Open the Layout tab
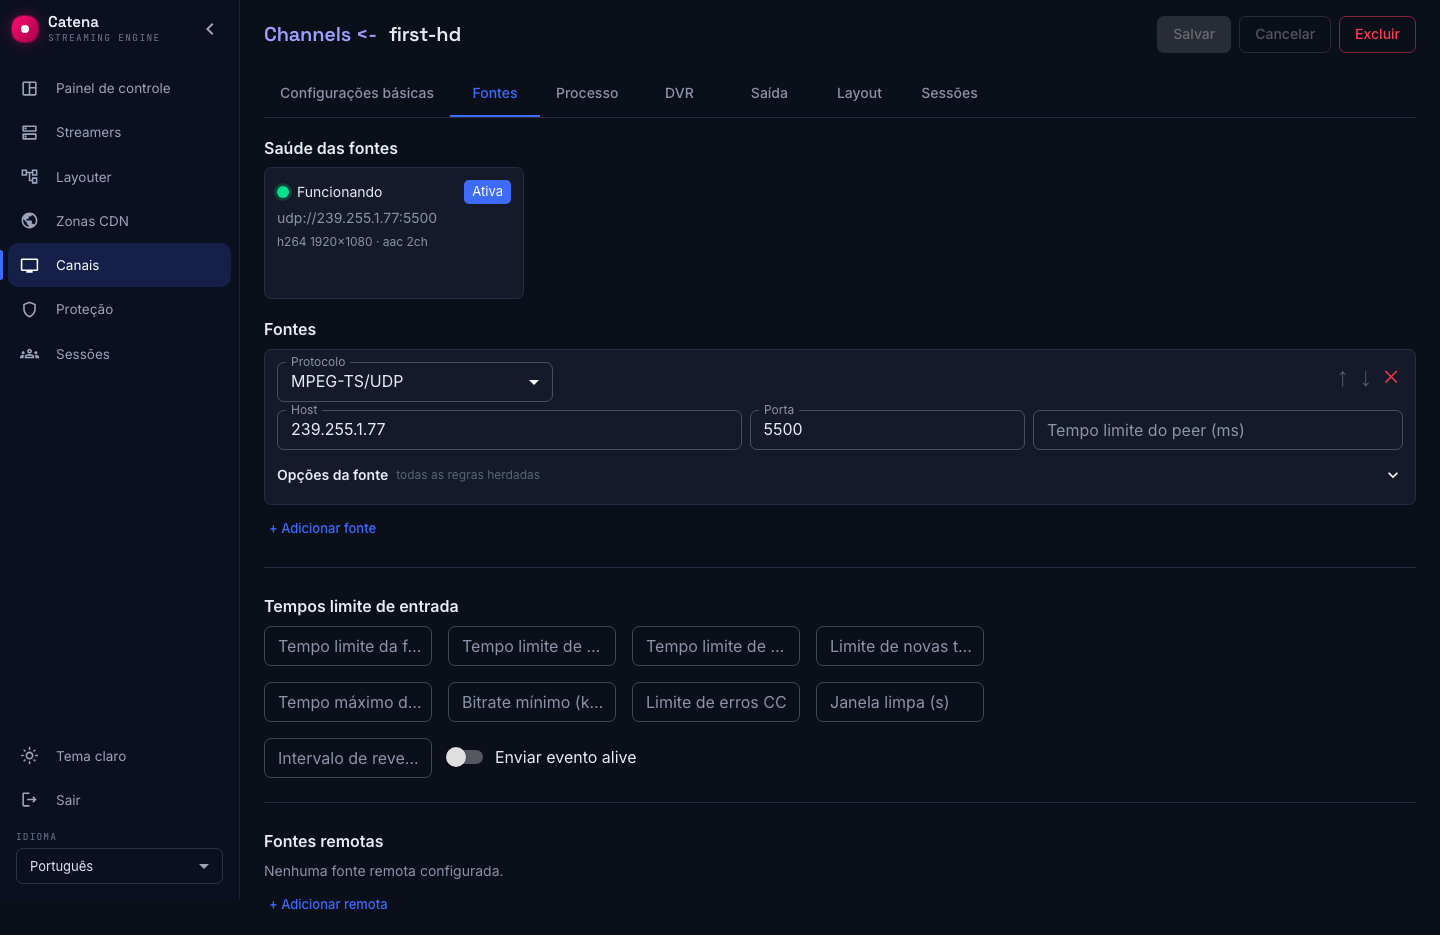1440x935 pixels. click(x=859, y=93)
